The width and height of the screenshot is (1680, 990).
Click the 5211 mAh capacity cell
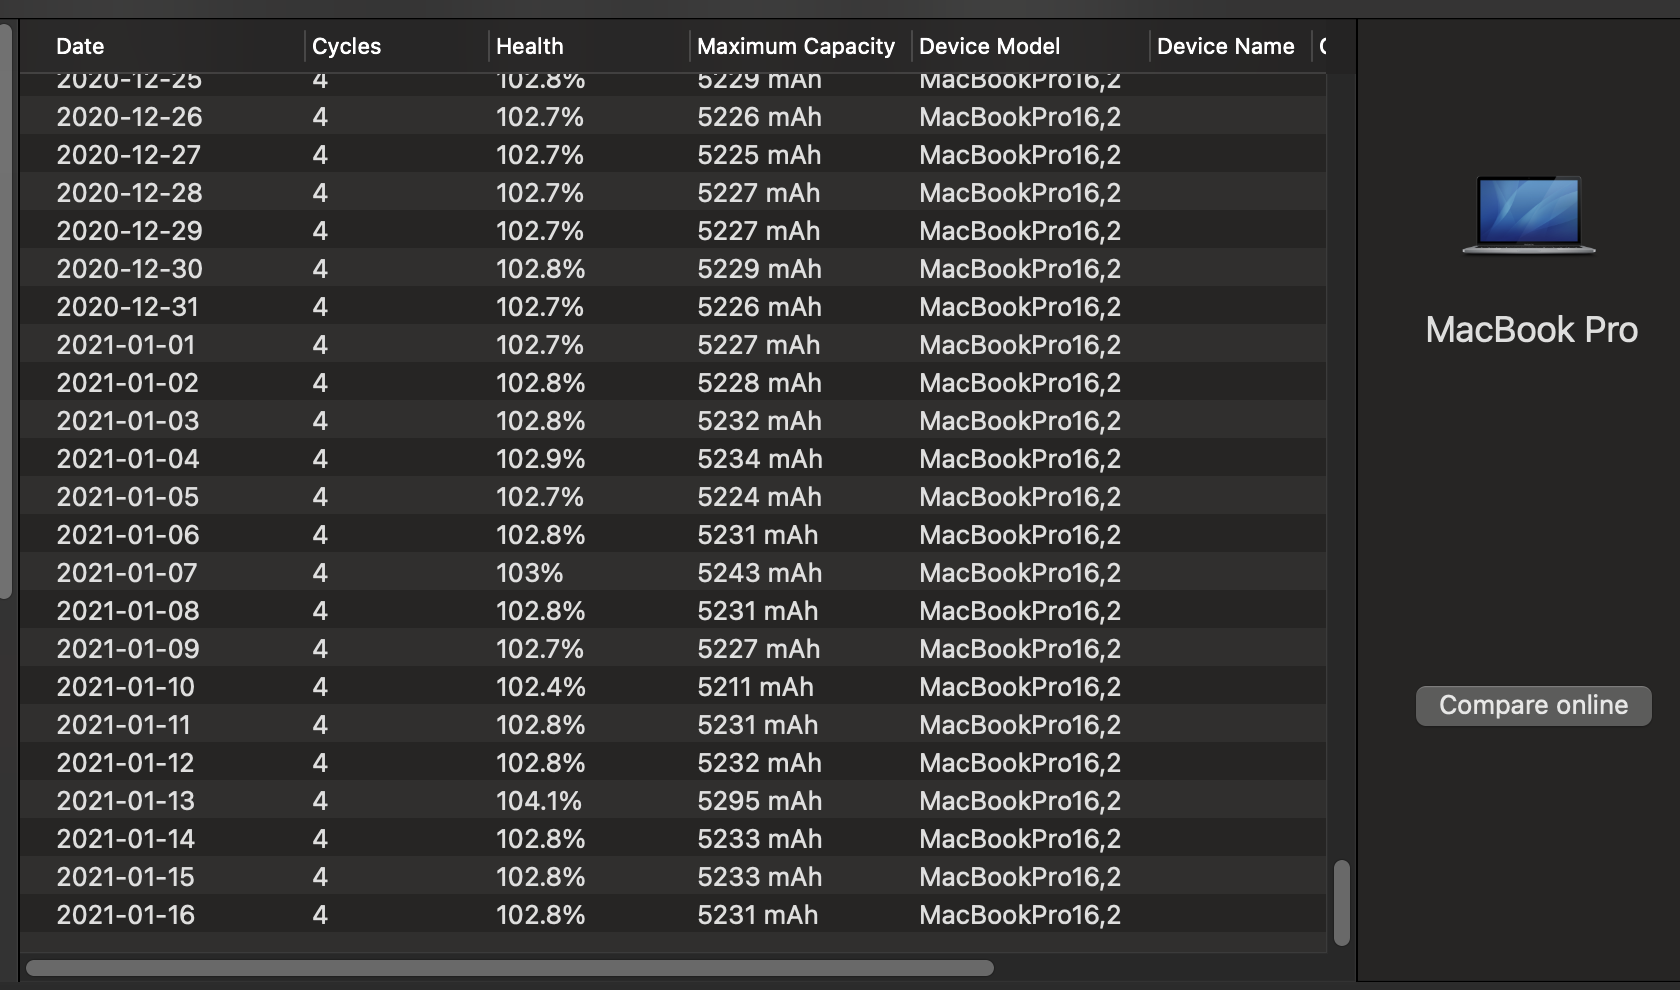point(755,687)
